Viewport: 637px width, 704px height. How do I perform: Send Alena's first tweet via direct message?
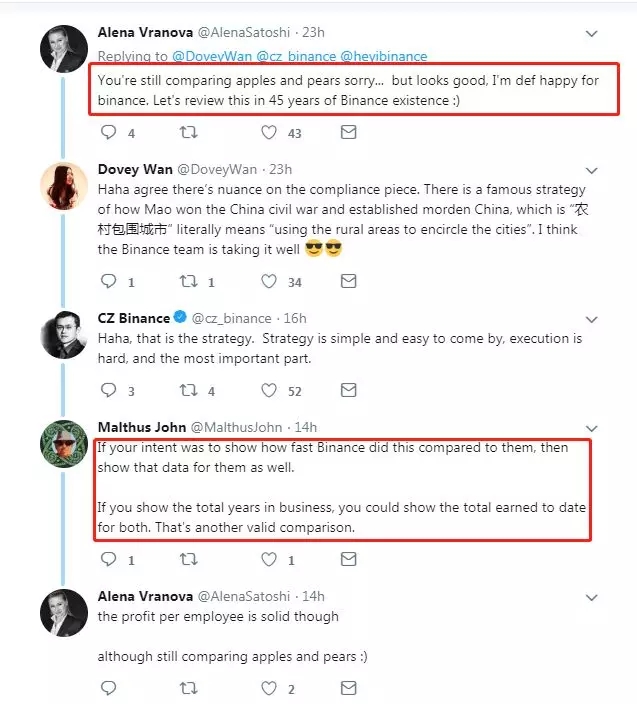[348, 132]
